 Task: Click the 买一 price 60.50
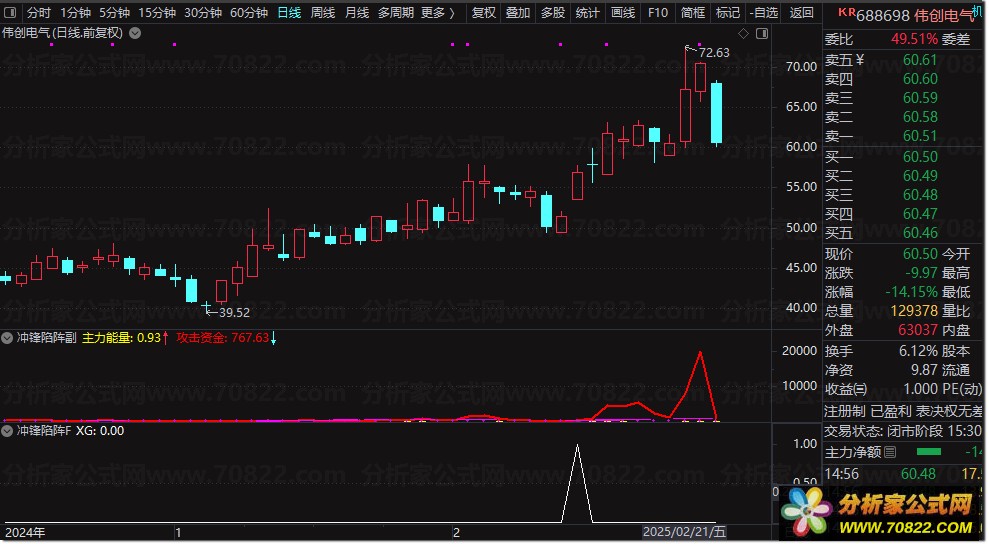920,157
